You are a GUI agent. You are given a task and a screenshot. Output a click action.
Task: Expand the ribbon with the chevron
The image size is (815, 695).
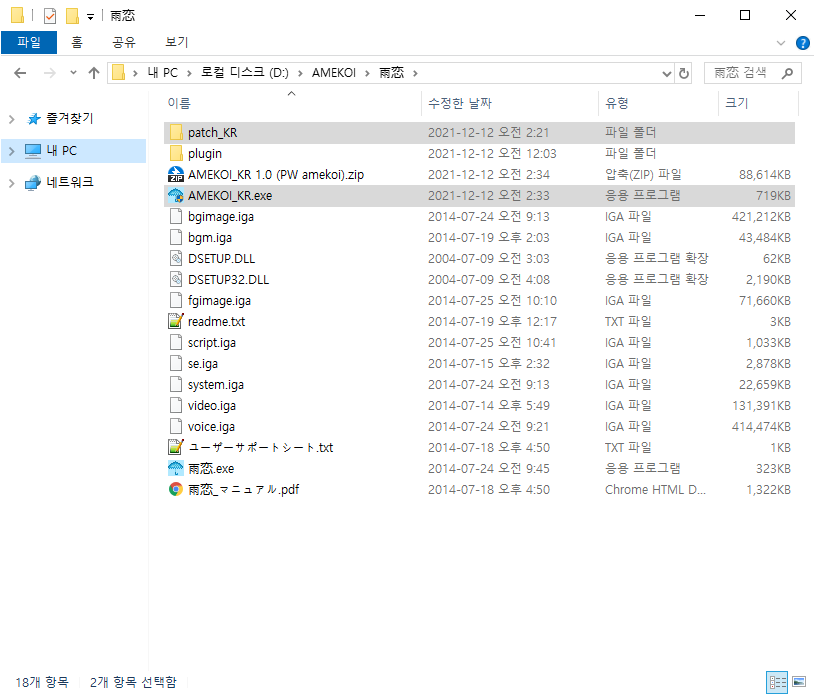(781, 43)
